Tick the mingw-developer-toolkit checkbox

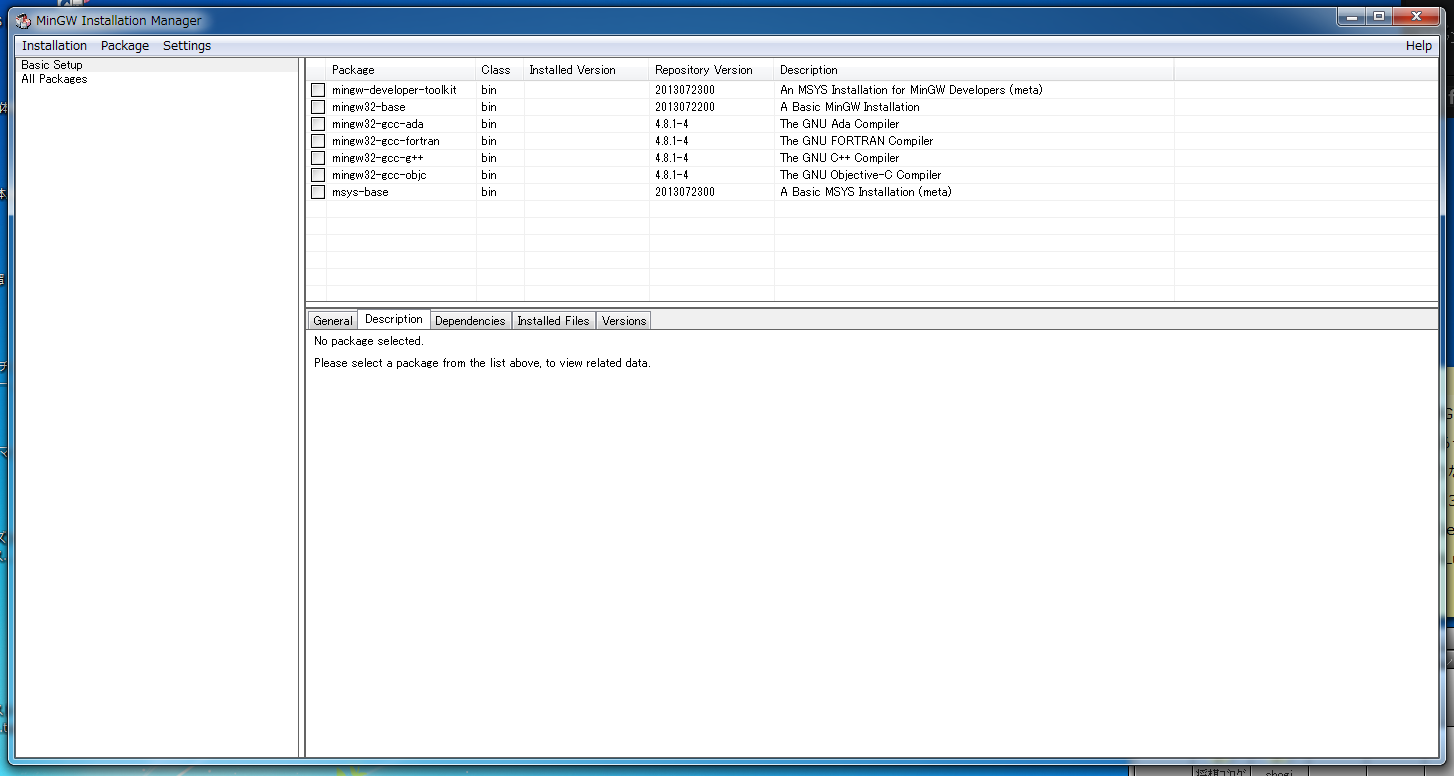pyautogui.click(x=318, y=90)
